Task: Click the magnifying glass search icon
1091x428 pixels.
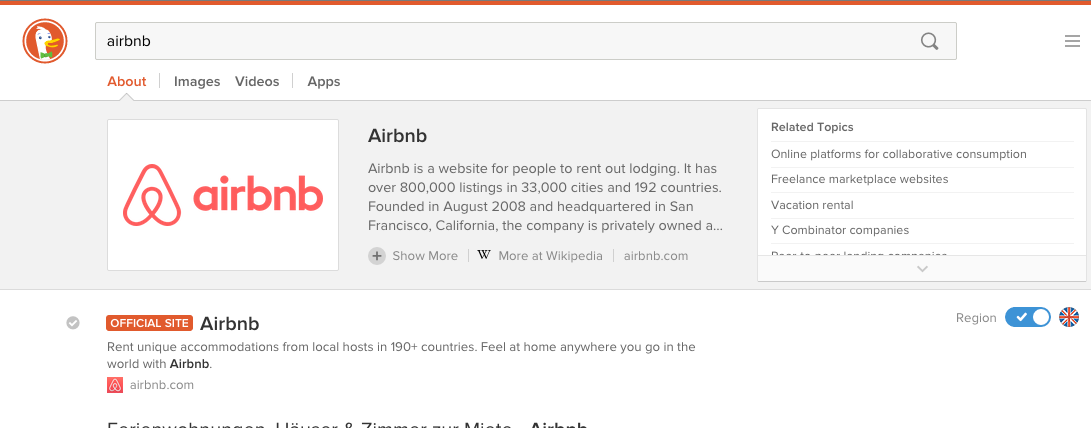Action: click(x=929, y=42)
